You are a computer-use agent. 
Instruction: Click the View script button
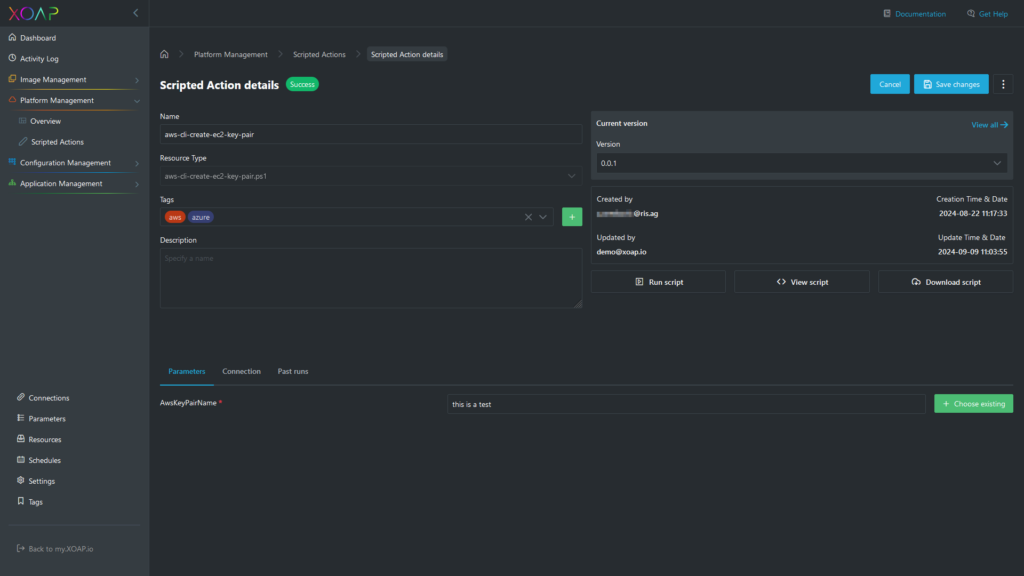coord(802,282)
